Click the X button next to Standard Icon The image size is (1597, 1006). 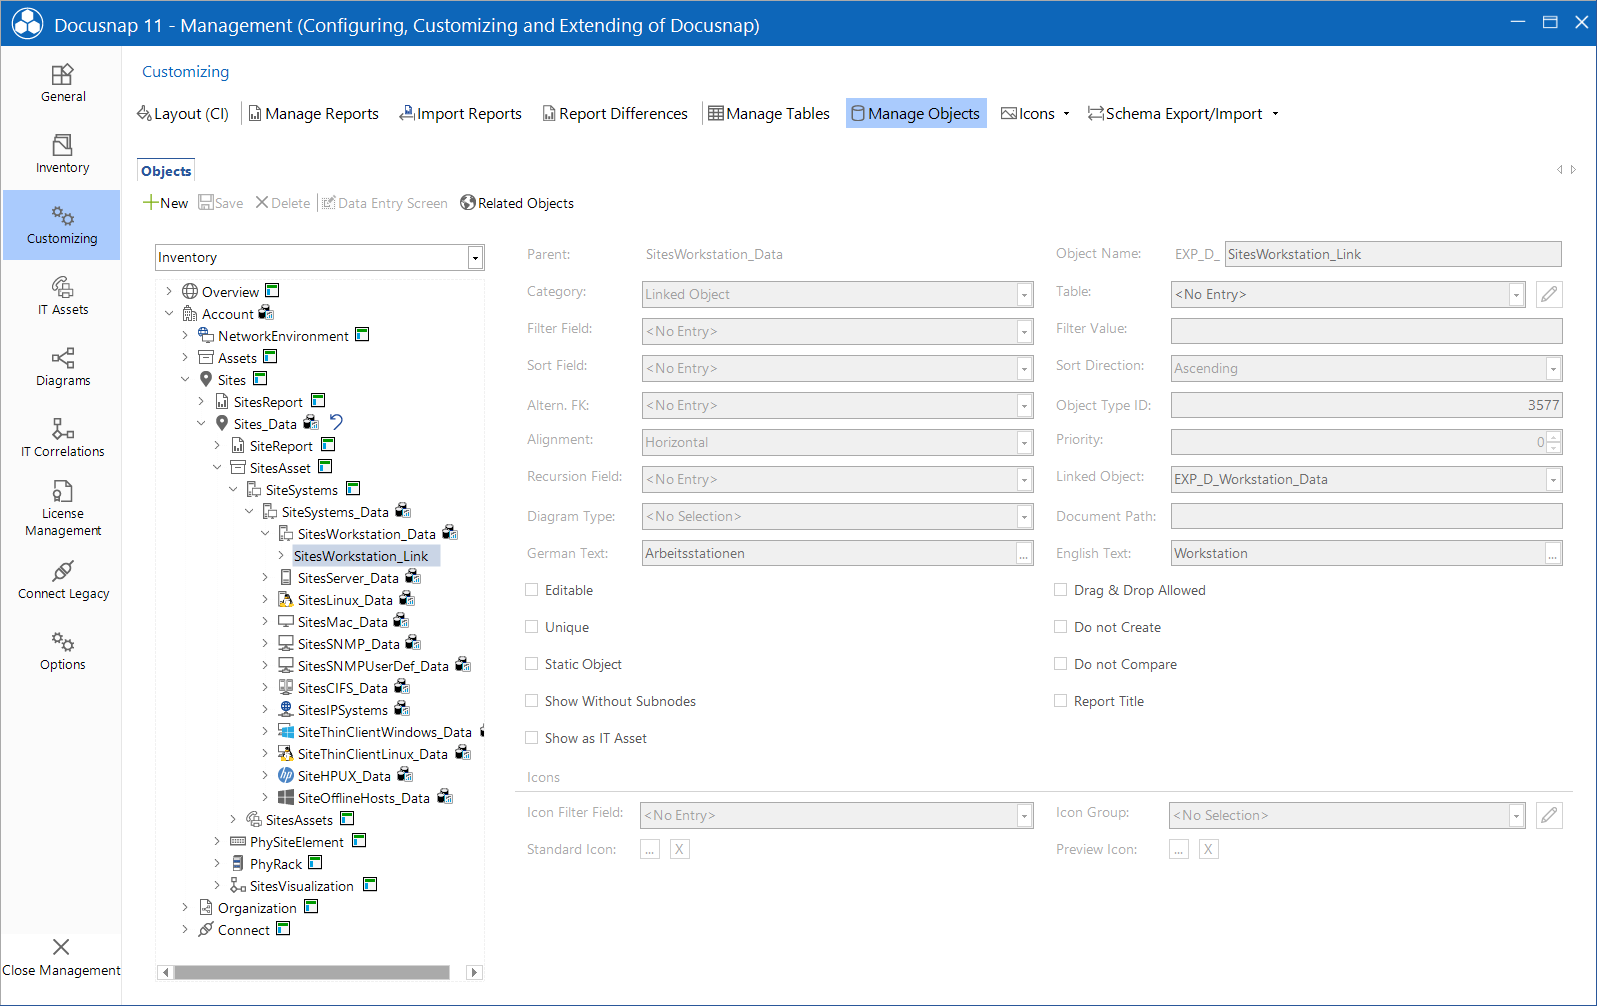680,849
